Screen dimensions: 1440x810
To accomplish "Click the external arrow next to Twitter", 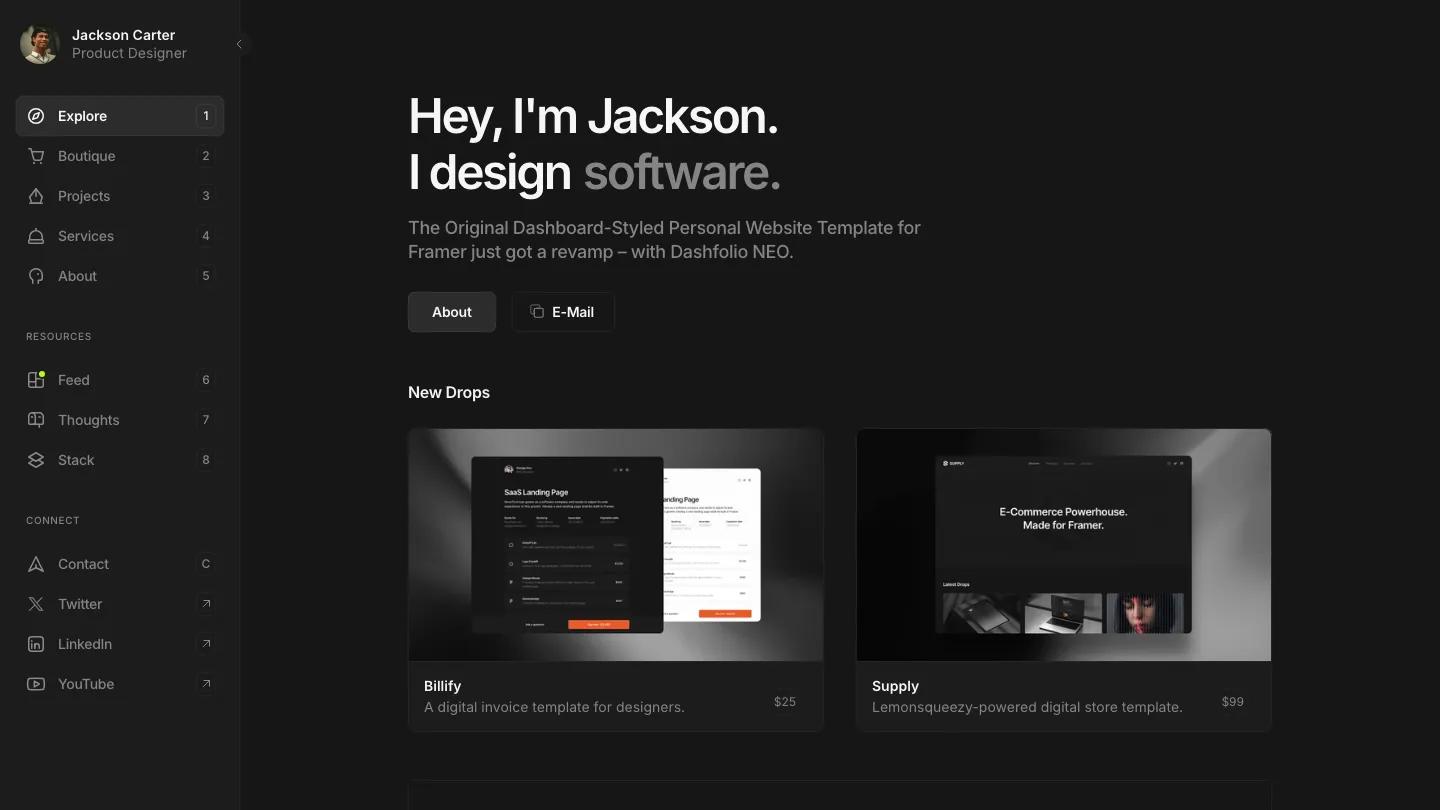I will point(206,604).
